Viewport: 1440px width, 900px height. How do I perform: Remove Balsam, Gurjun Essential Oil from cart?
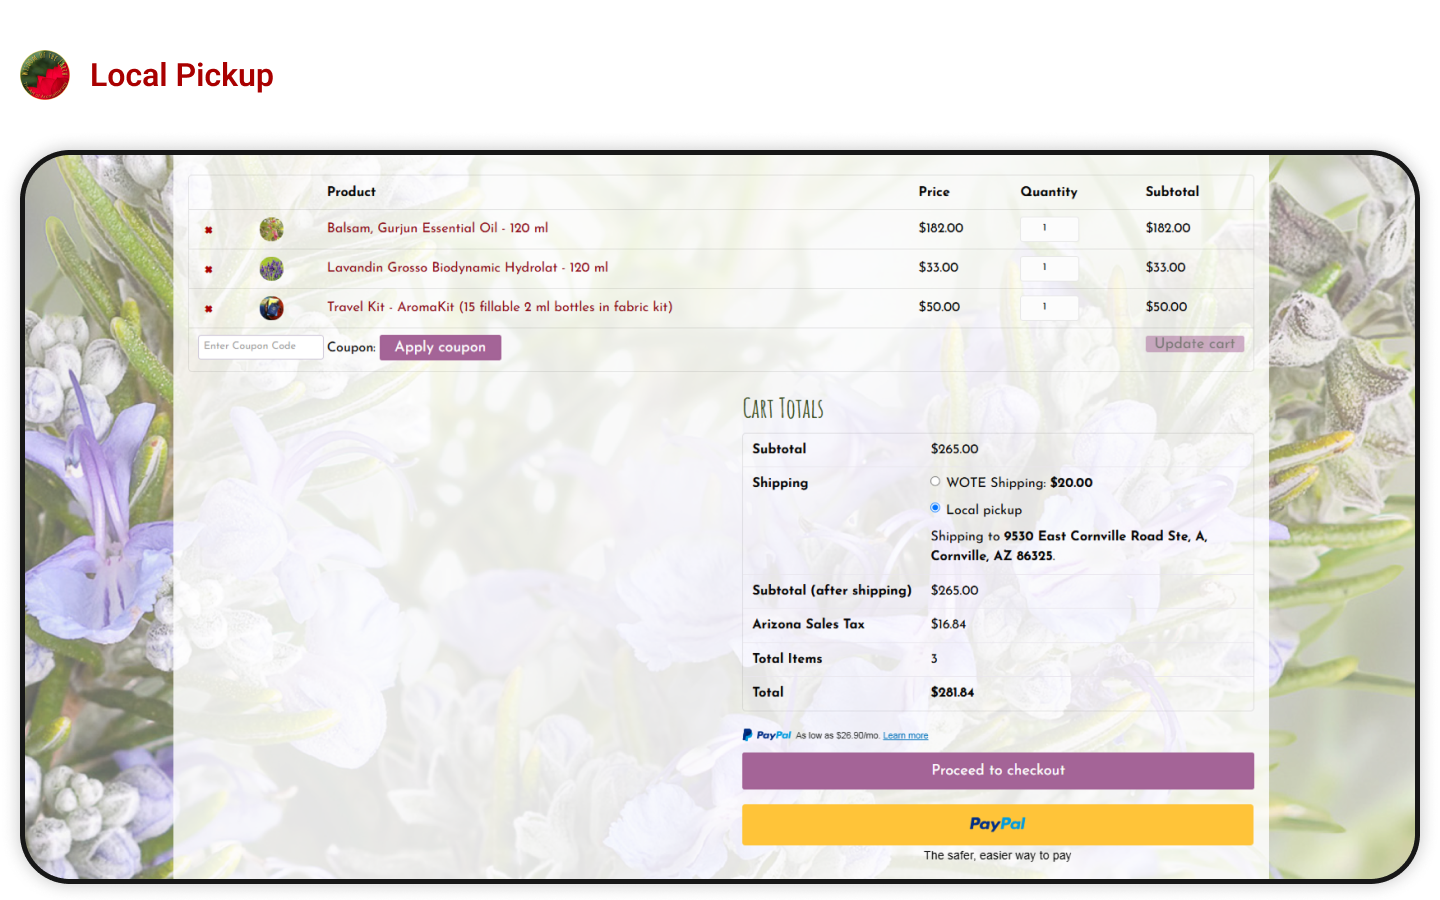pos(208,230)
